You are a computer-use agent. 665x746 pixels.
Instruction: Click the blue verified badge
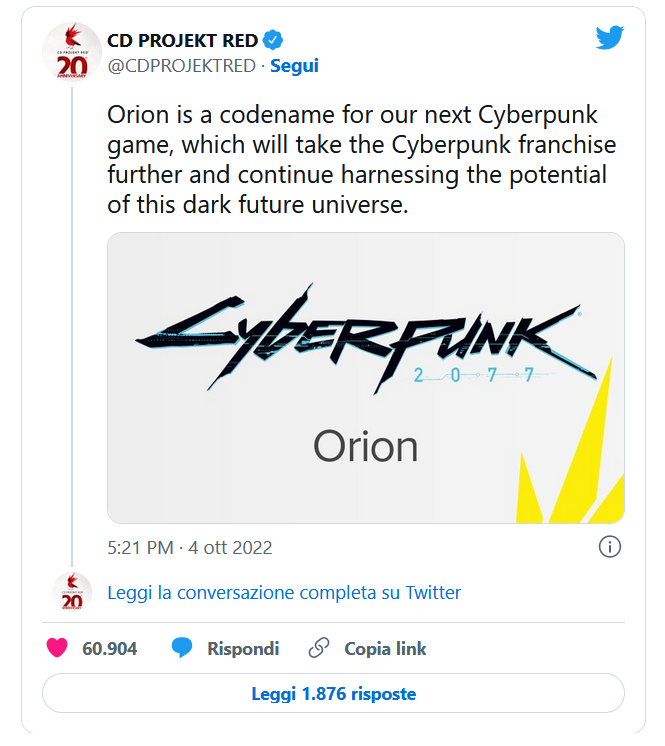click(x=273, y=40)
